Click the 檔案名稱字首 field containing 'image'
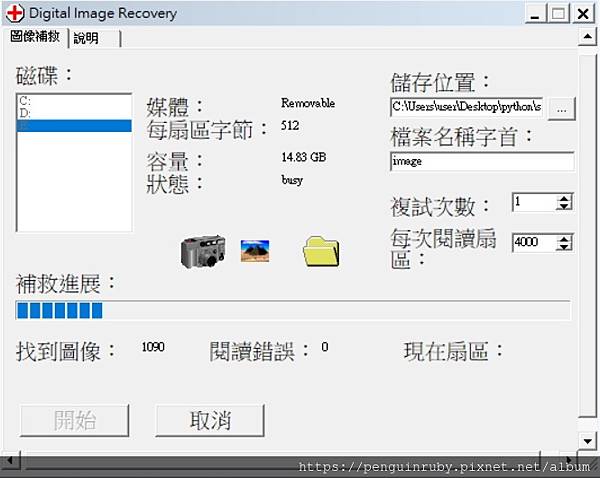Image resolution: width=600 pixels, height=478 pixels. 482,161
